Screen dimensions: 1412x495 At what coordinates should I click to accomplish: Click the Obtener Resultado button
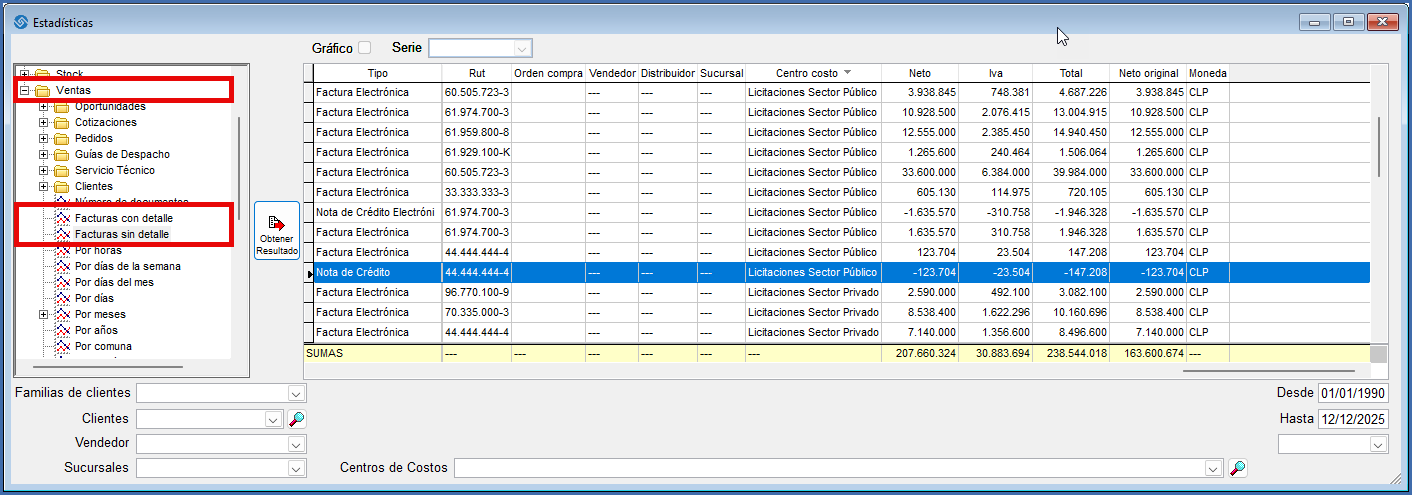pyautogui.click(x=277, y=231)
